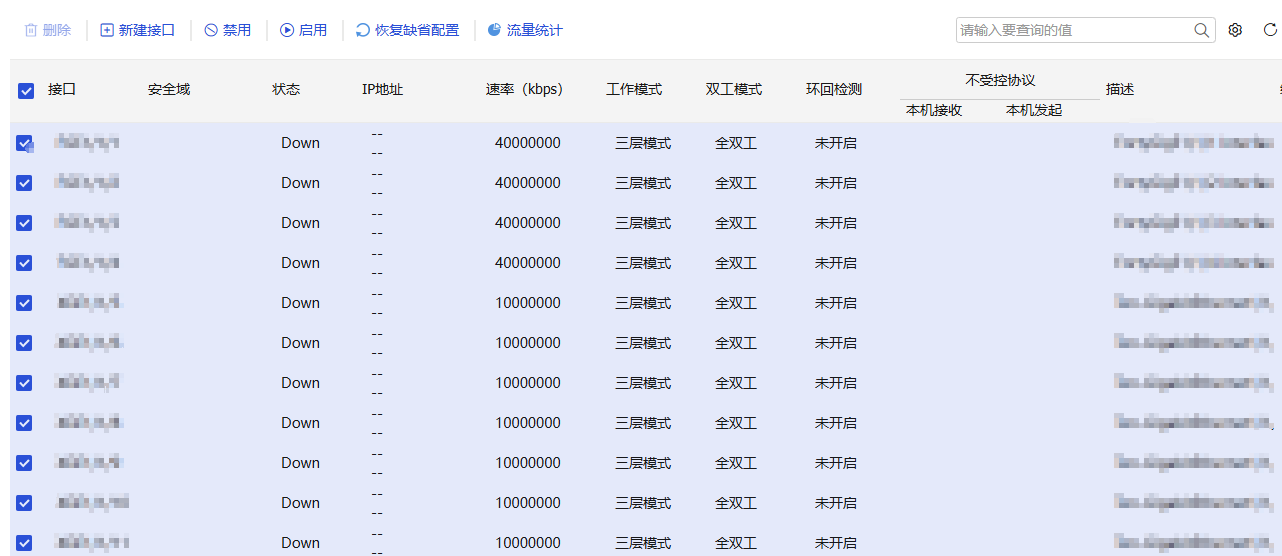Screen dimensions: 1282x556
Task: Uncheck the first interface row checkbox
Action: click(24, 143)
